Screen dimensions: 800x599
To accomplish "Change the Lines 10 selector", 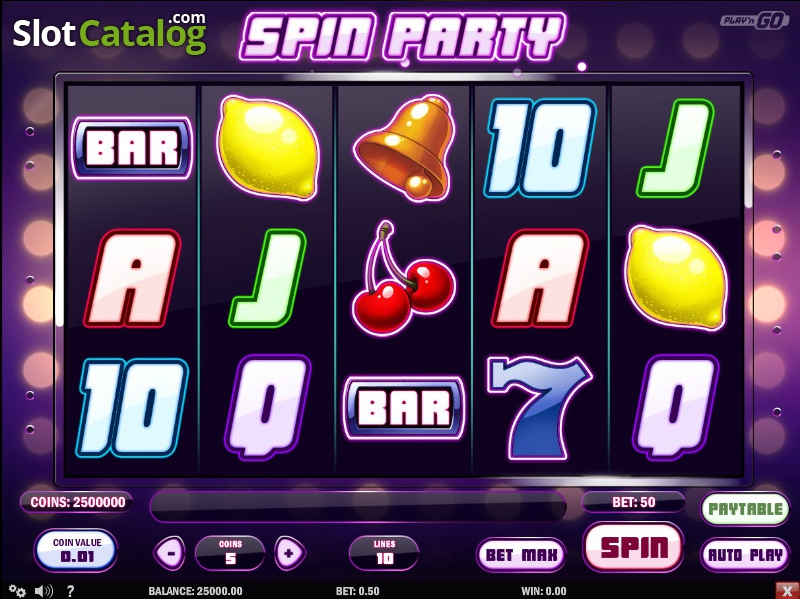I will 384,553.
